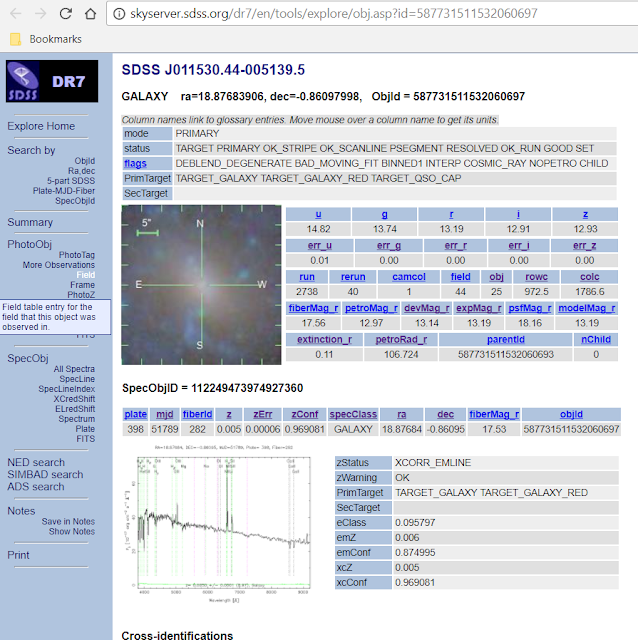Open the Summary section
The width and height of the screenshot is (638, 640).
pyautogui.click(x=30, y=222)
